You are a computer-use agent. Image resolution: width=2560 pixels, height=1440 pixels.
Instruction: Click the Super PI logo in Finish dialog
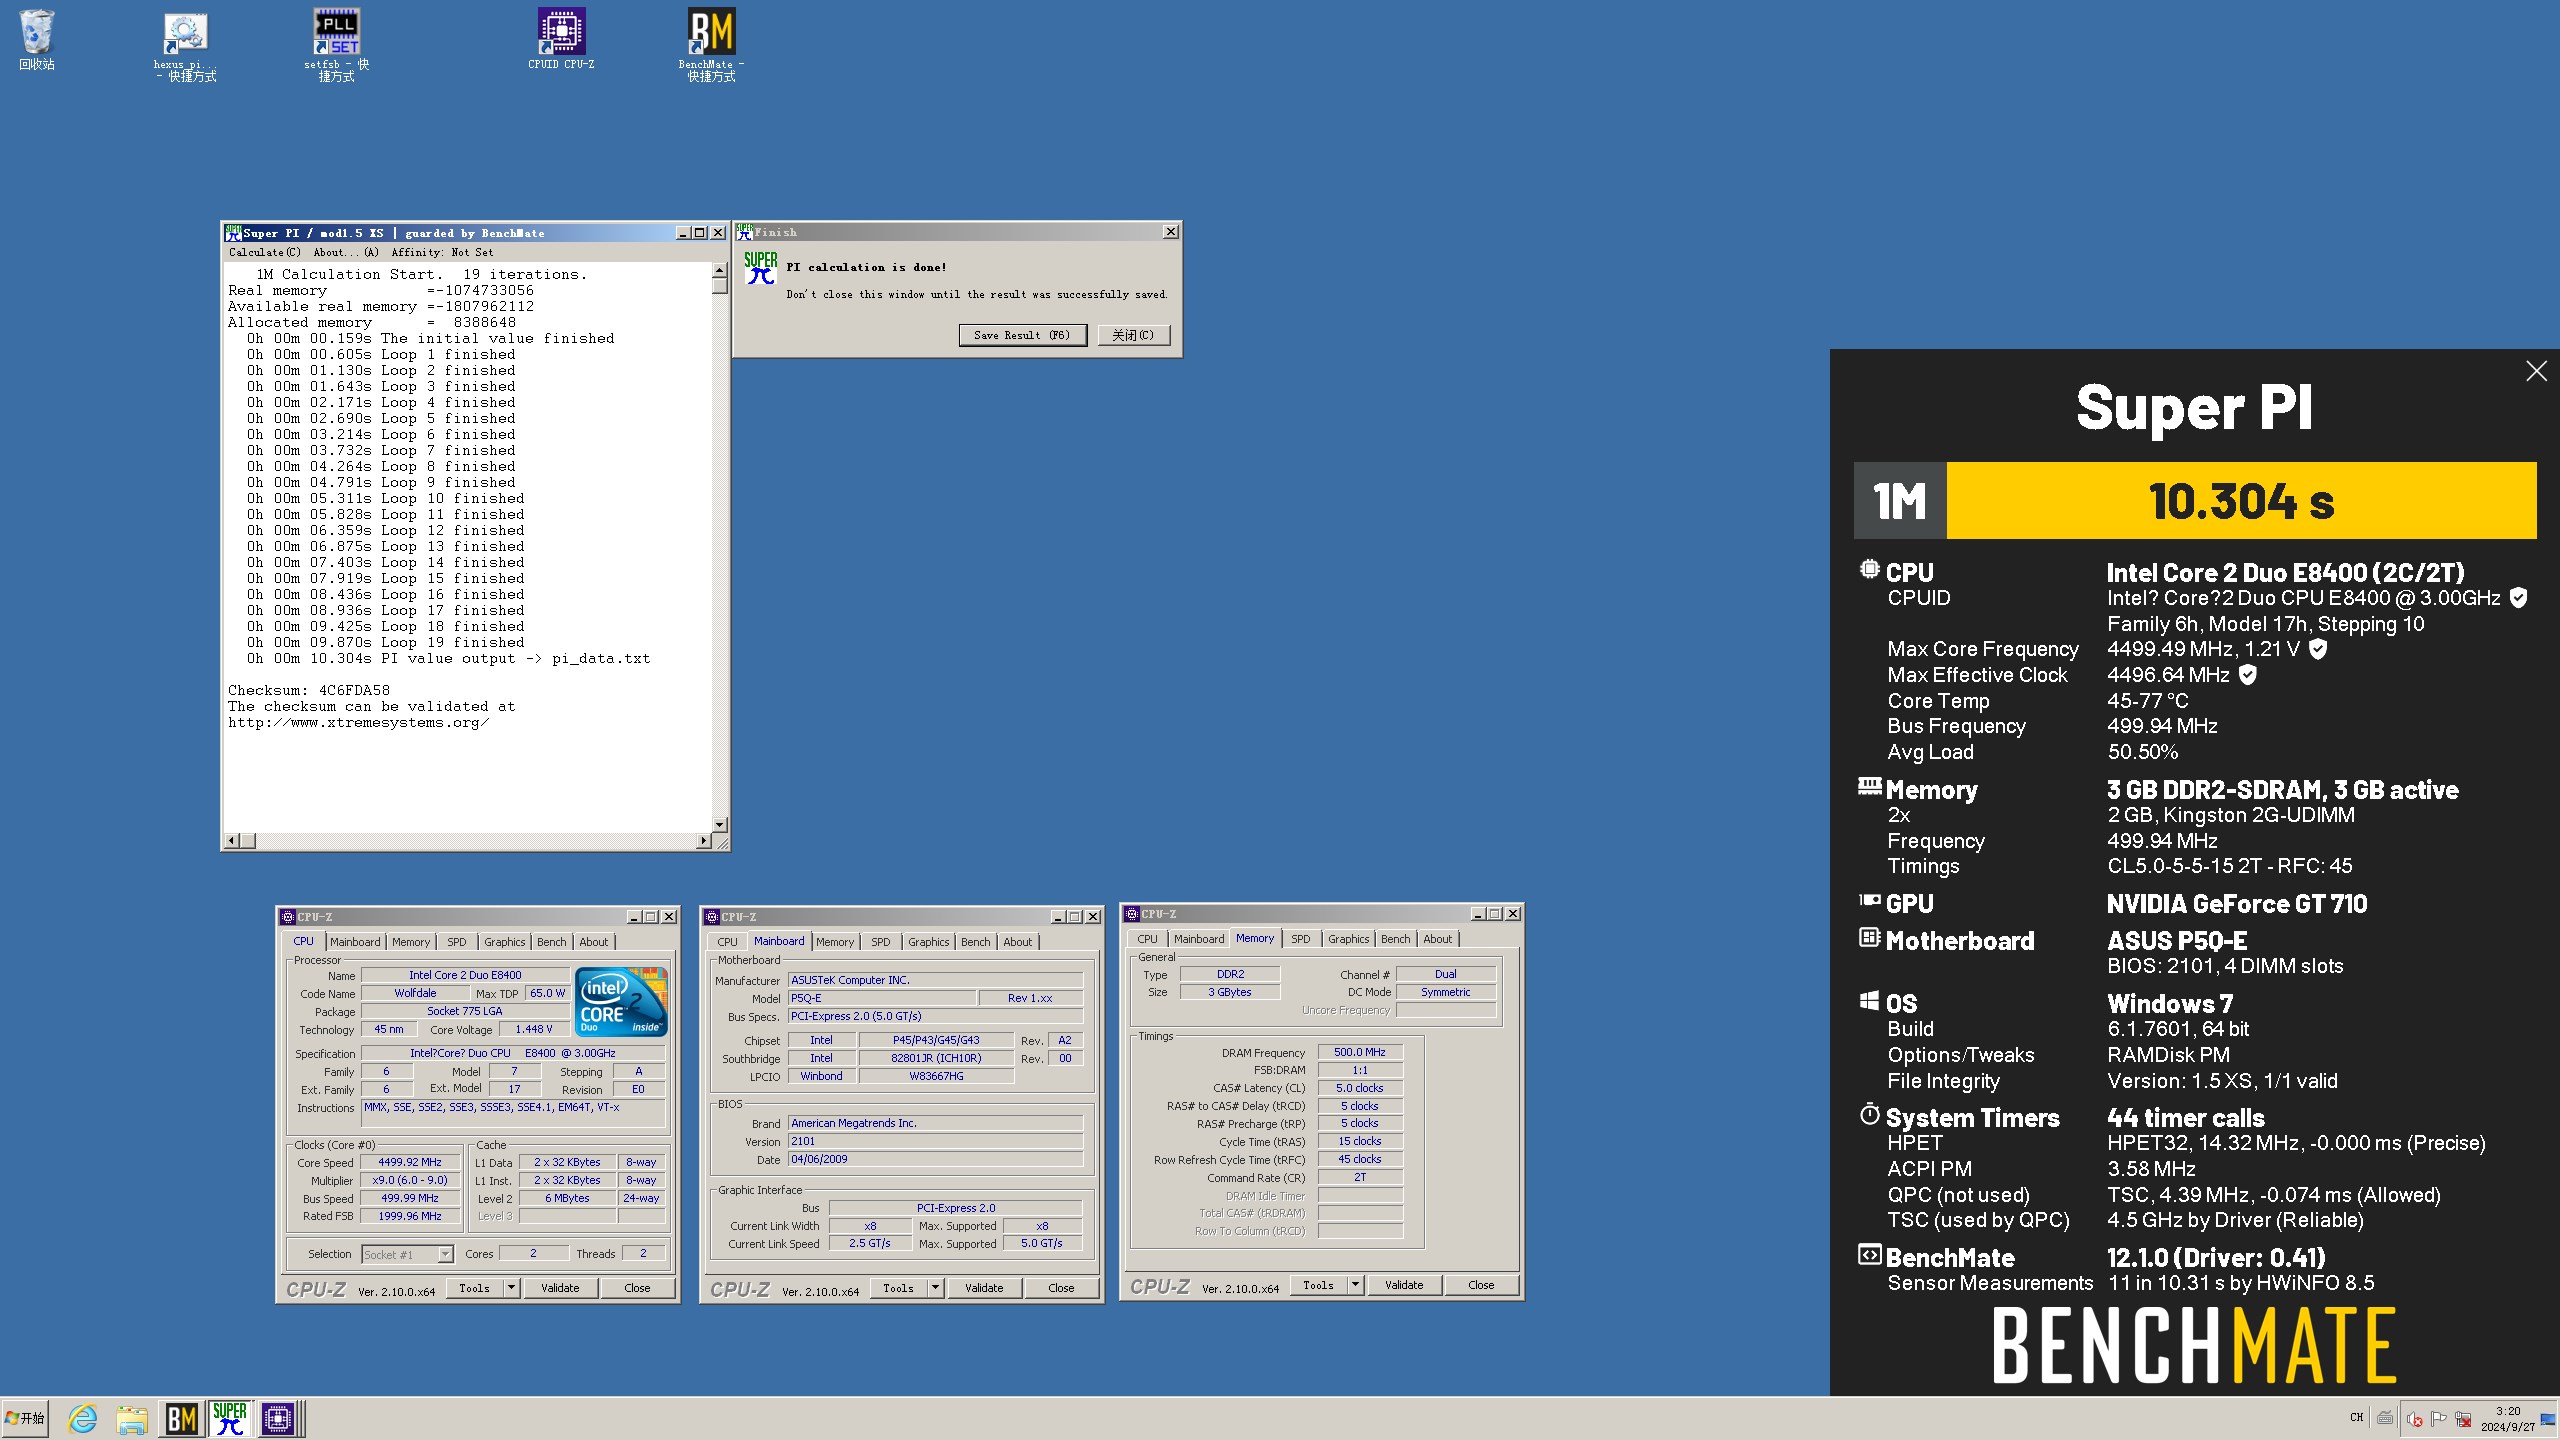761,267
